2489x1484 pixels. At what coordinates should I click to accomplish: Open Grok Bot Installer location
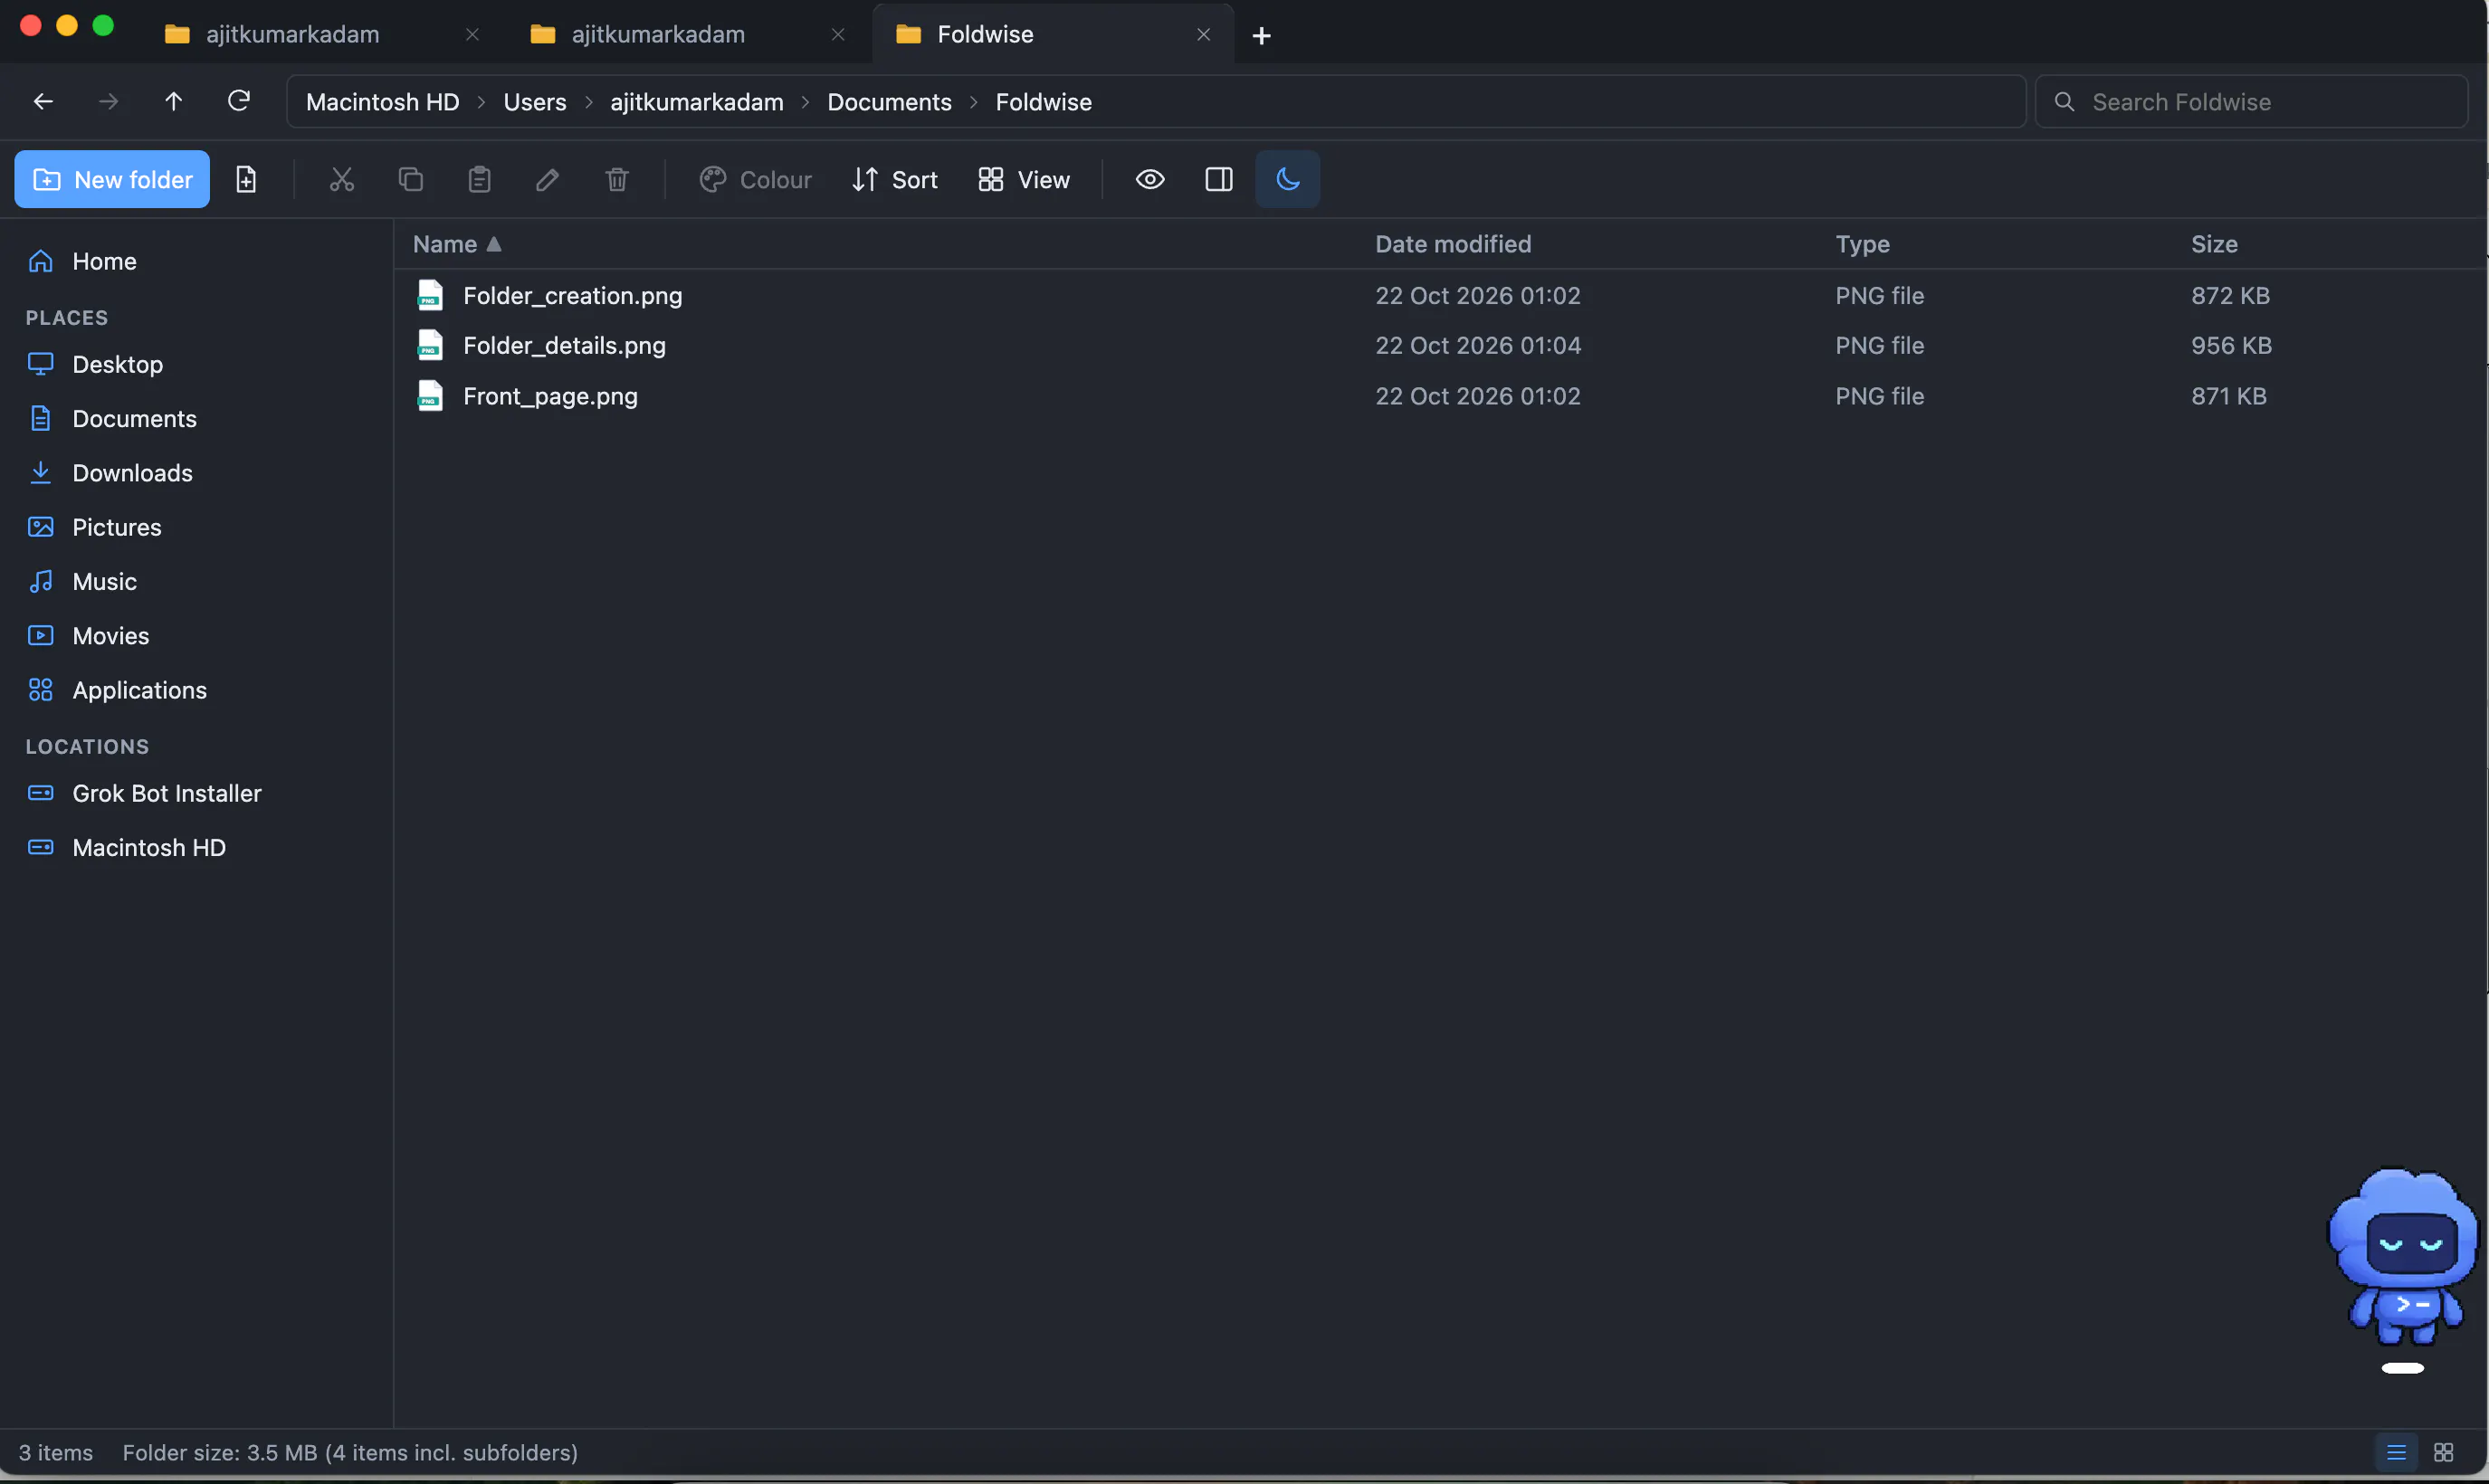coord(196,793)
